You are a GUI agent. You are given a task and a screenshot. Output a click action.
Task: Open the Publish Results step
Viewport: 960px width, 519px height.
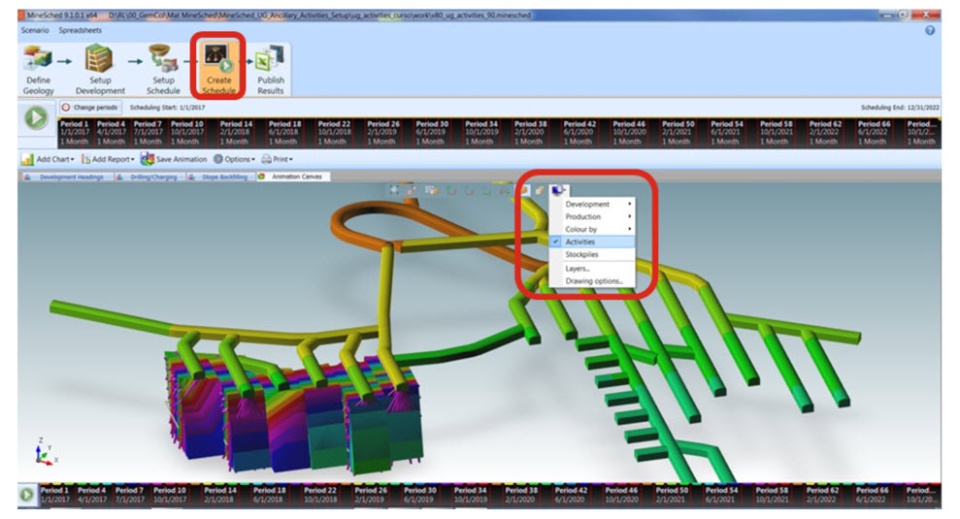[270, 70]
